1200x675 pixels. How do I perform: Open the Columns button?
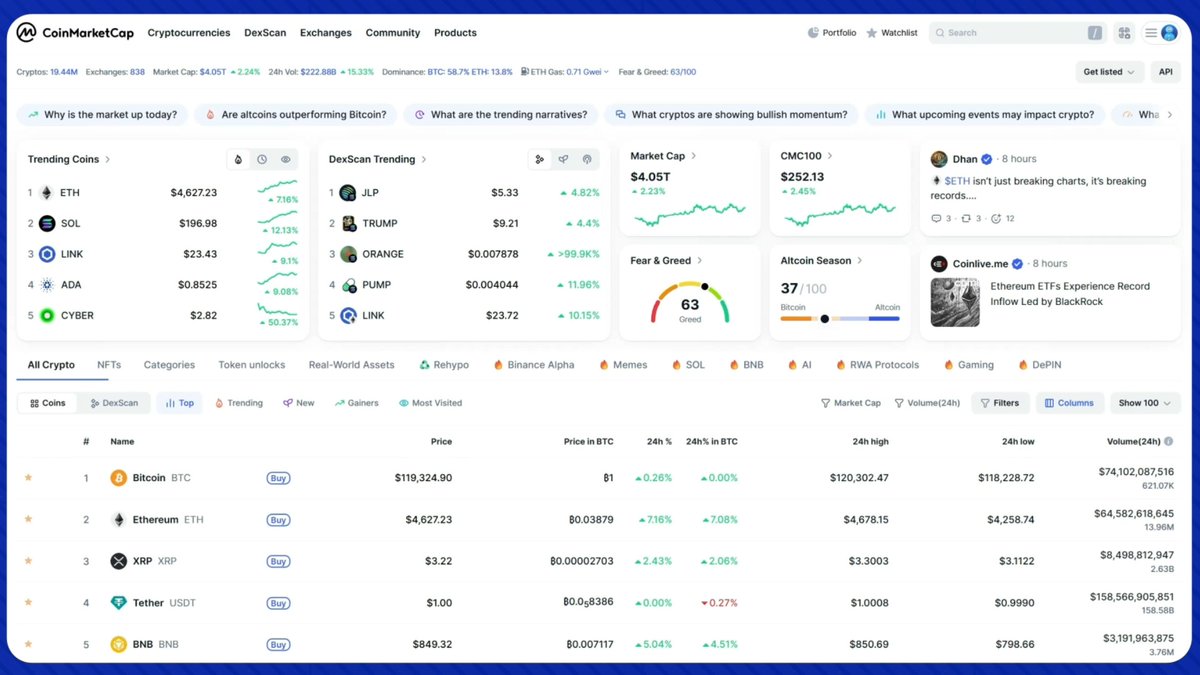pos(1069,403)
